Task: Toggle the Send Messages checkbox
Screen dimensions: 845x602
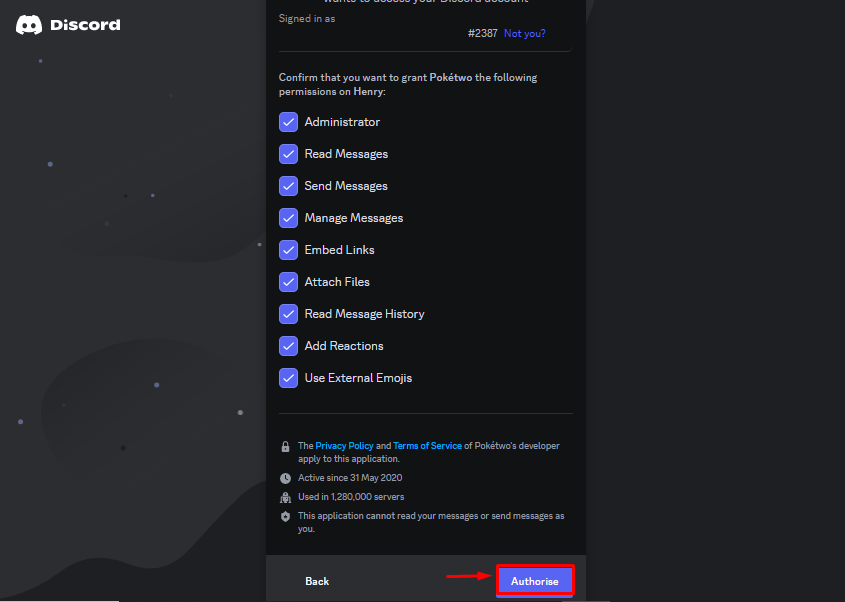Action: tap(288, 186)
